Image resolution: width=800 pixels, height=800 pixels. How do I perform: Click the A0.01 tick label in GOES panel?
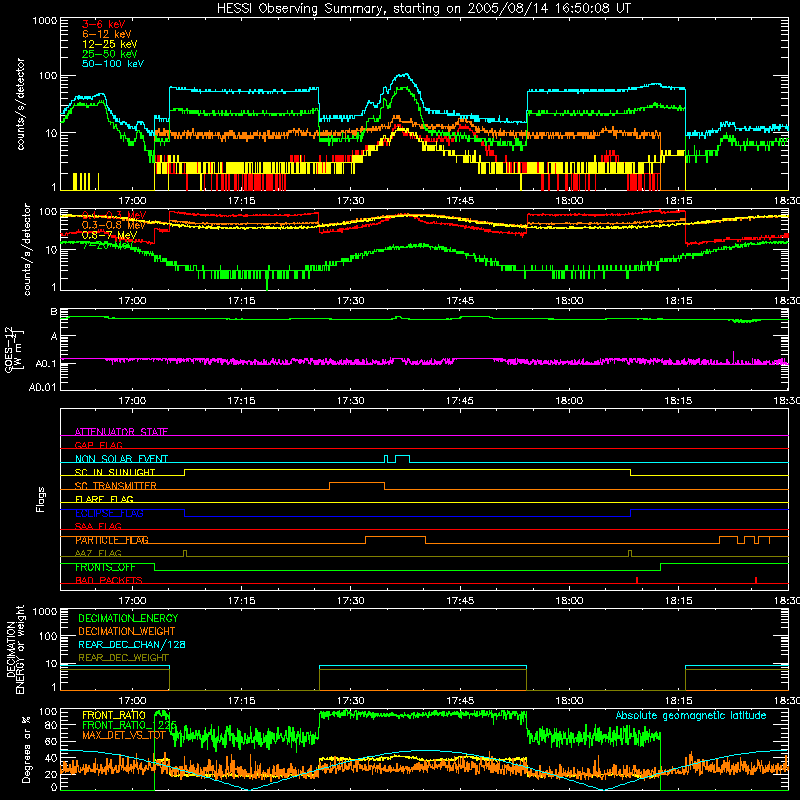coord(43,387)
